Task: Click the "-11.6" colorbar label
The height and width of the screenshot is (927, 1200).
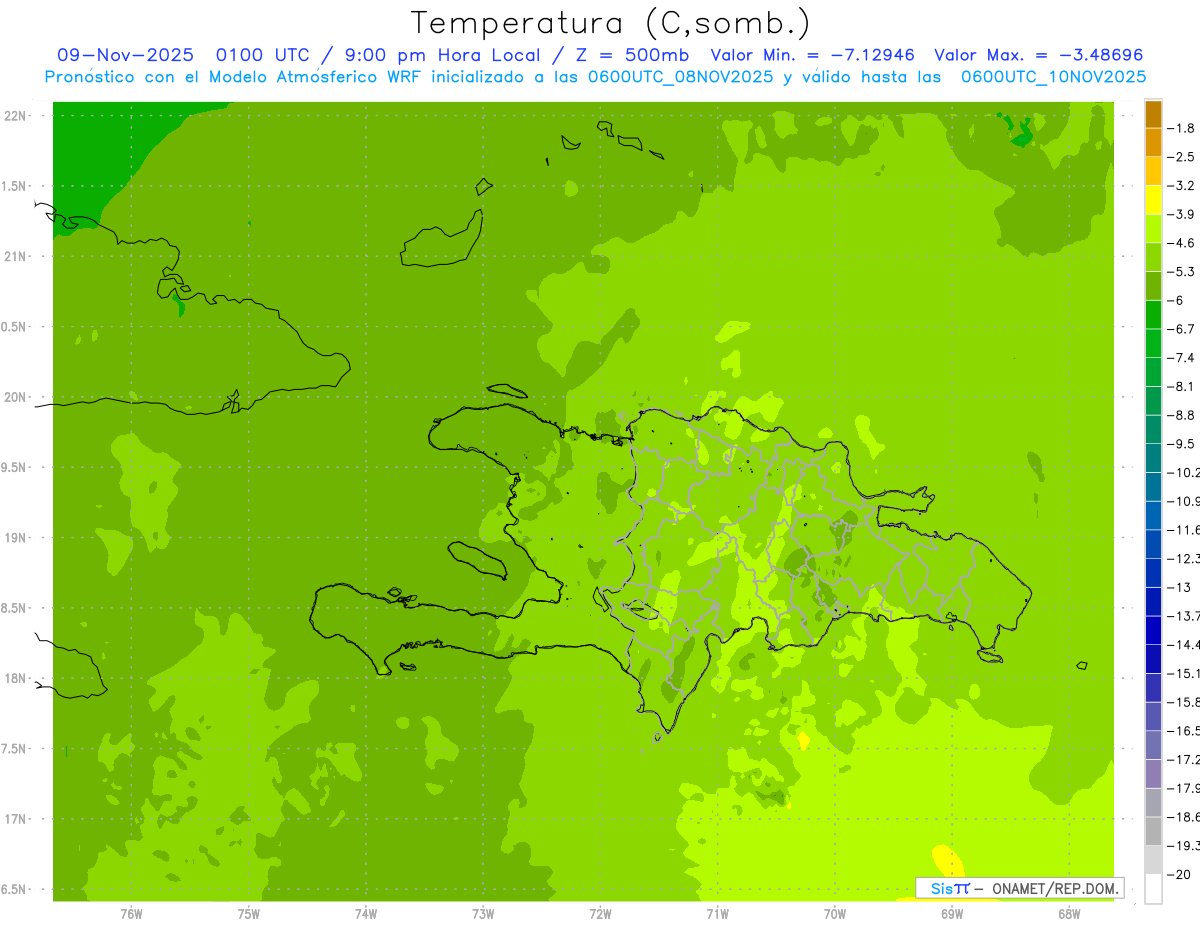Action: tap(1183, 530)
